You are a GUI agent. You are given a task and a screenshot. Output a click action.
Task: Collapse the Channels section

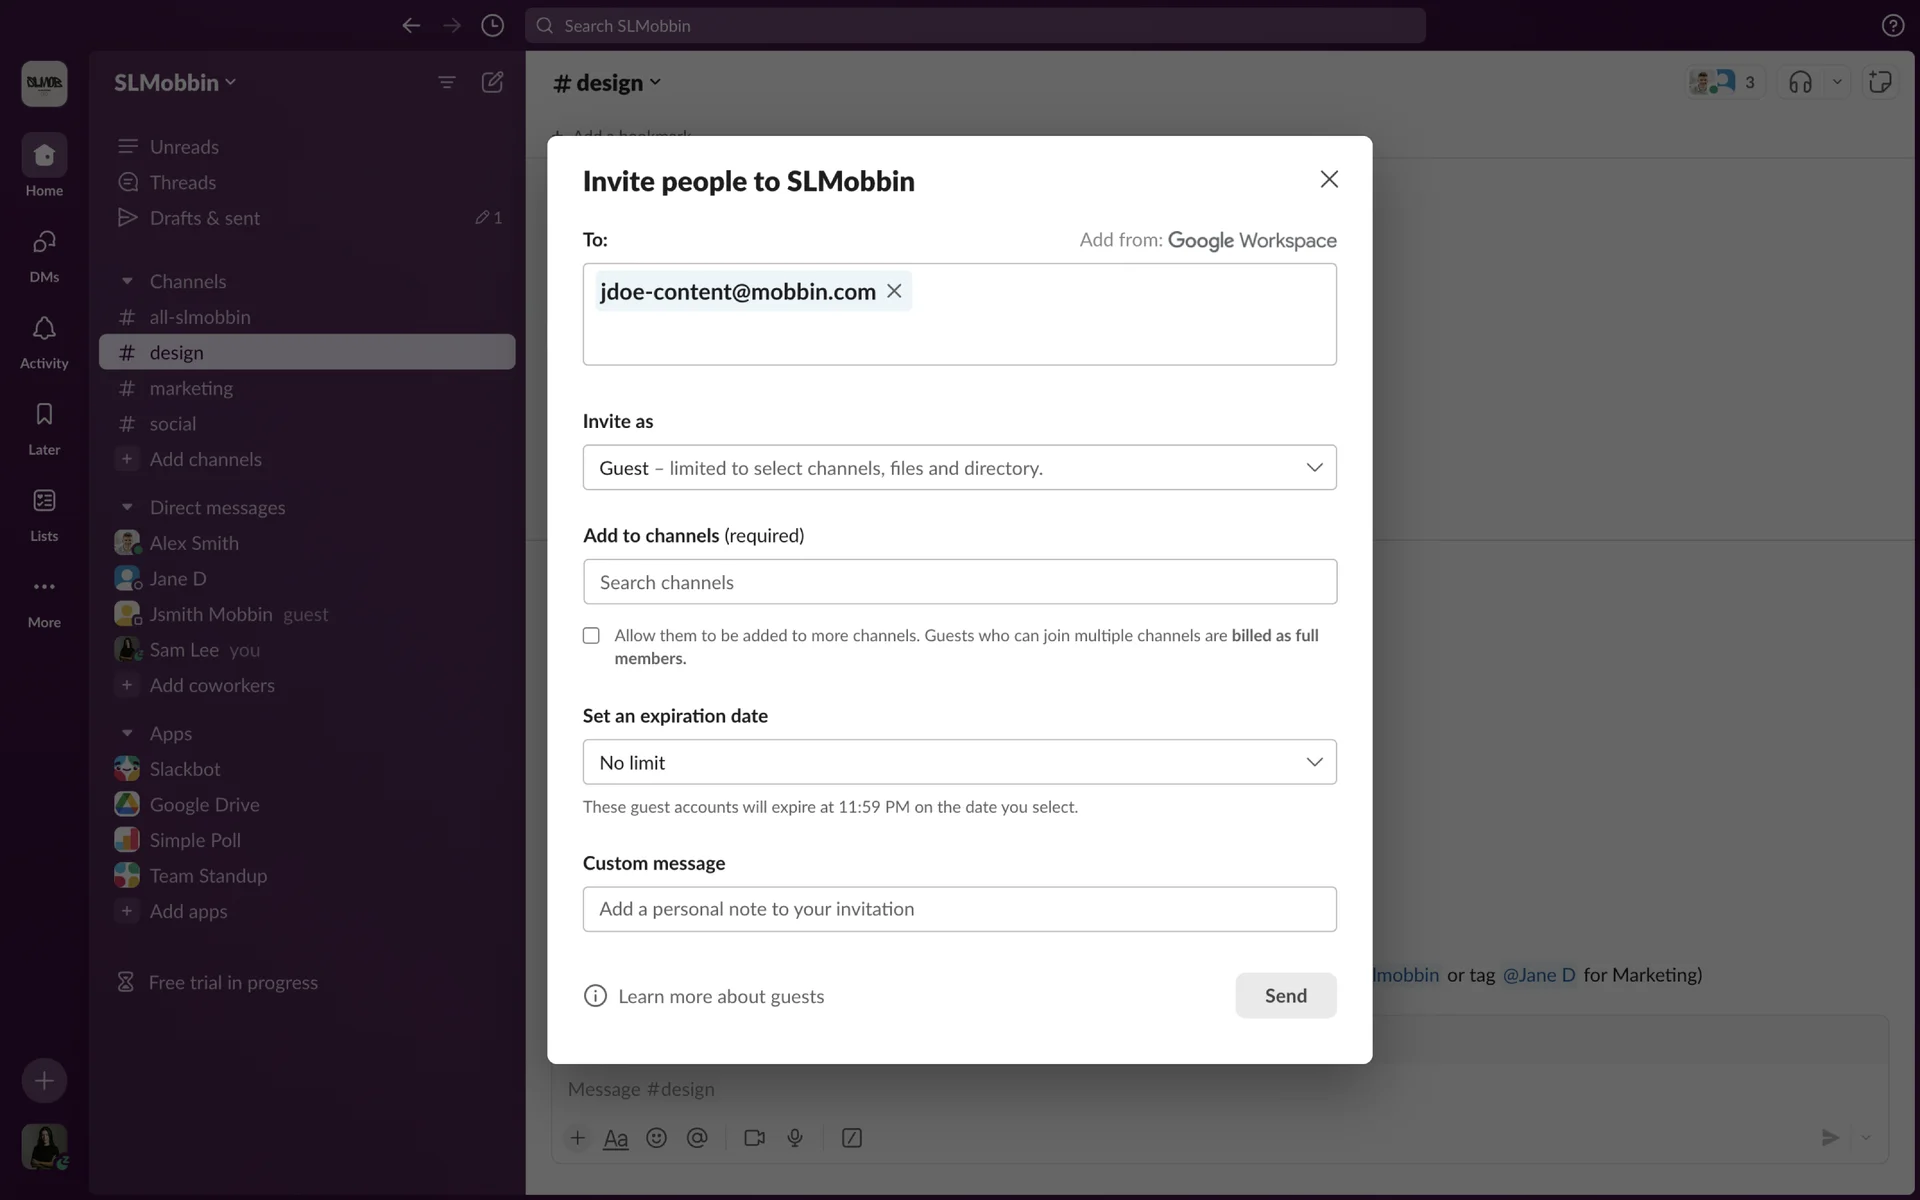click(x=127, y=282)
